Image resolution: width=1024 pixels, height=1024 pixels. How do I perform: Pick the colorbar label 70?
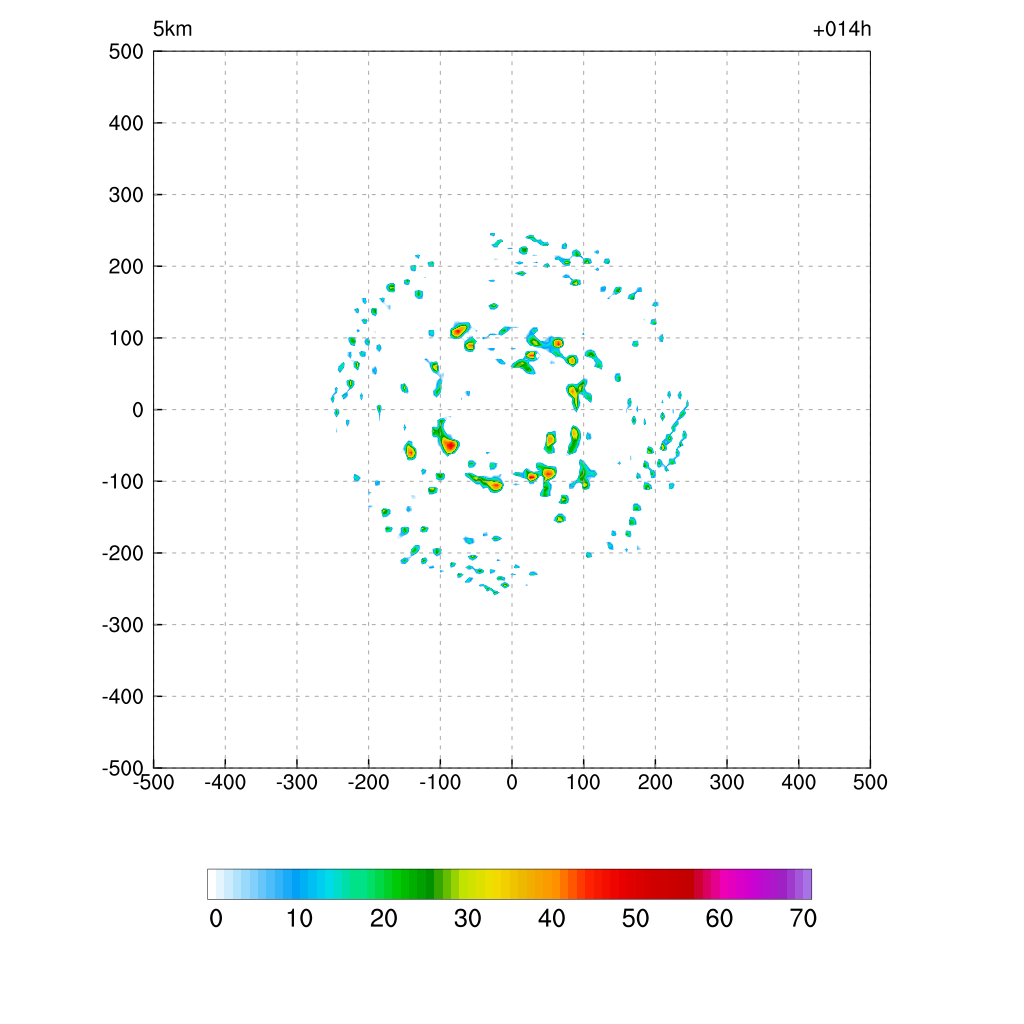click(x=803, y=919)
